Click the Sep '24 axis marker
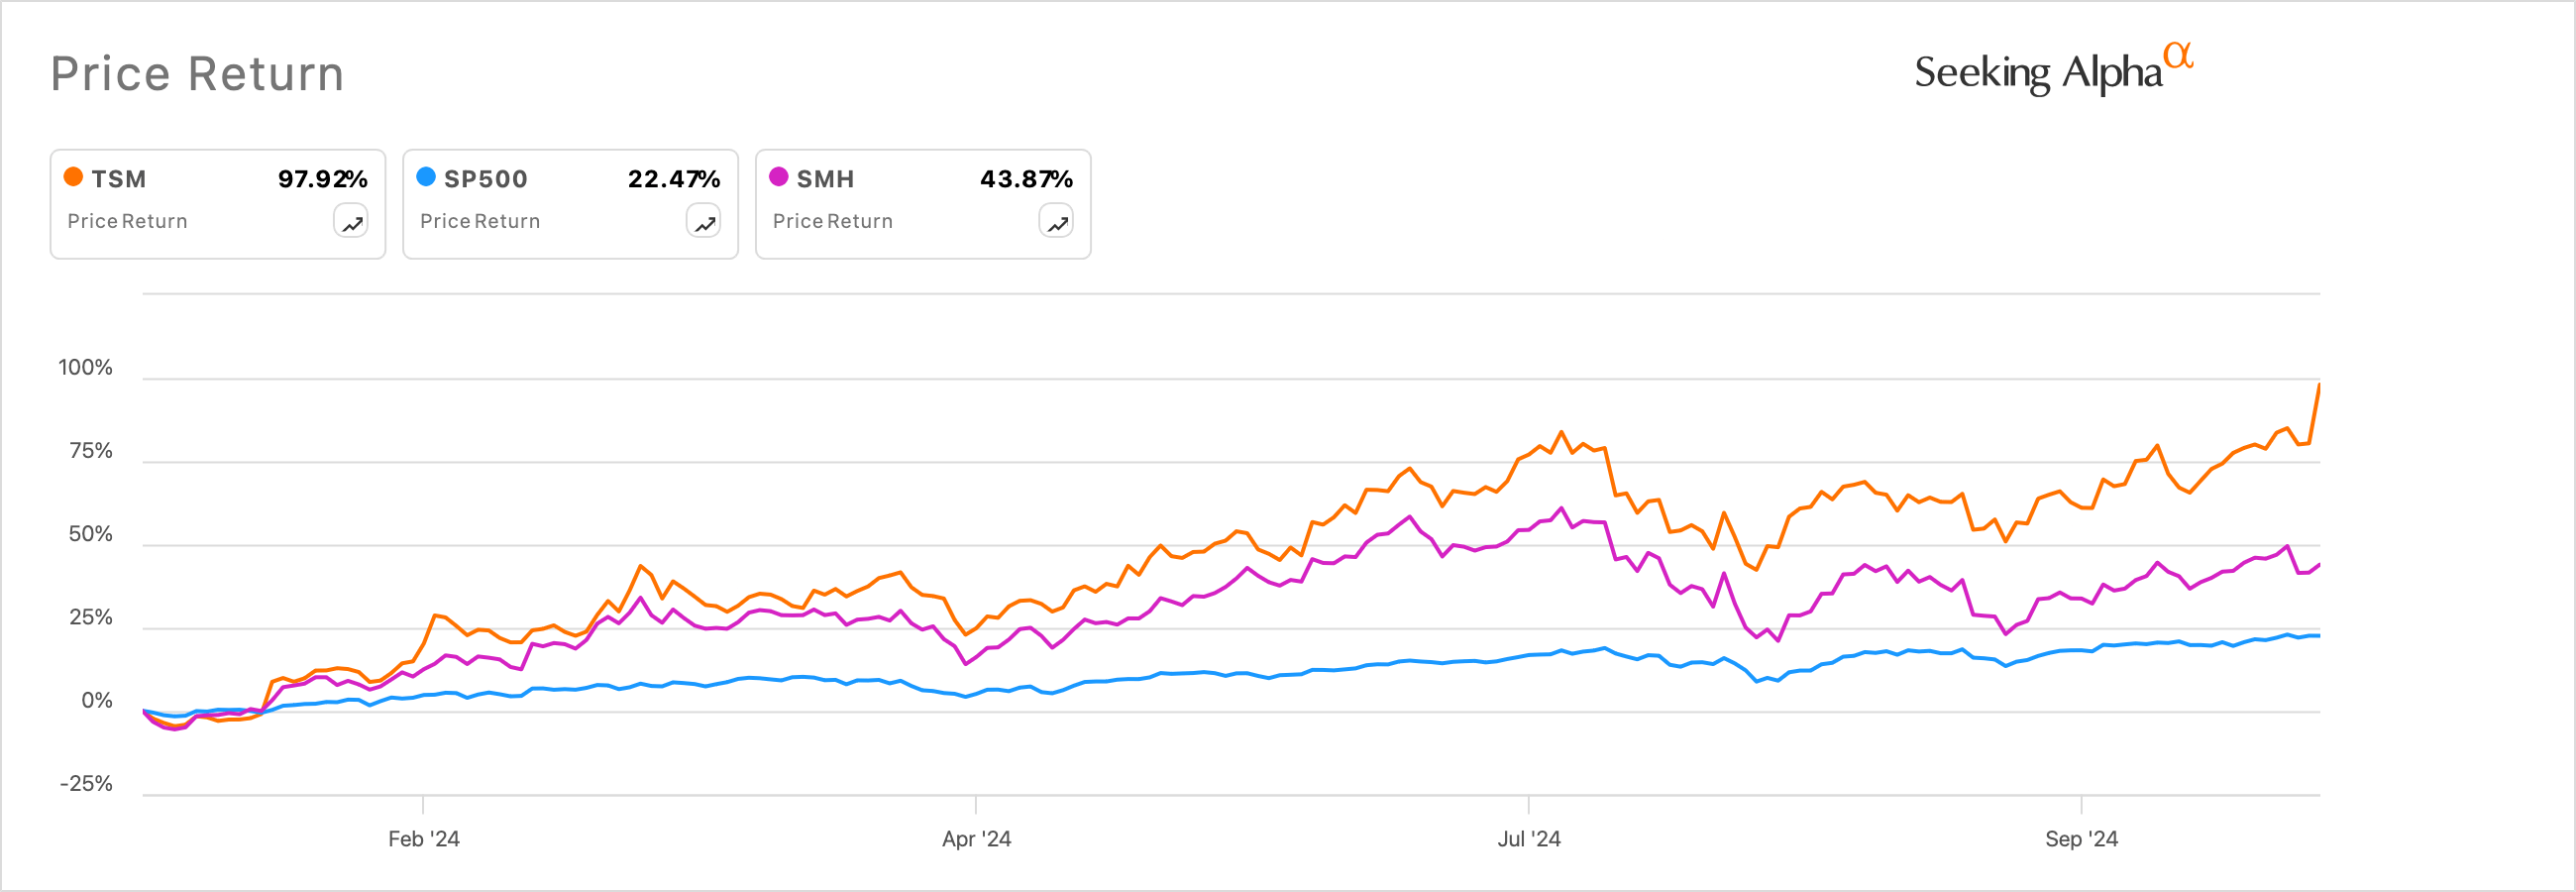 pyautogui.click(x=2081, y=839)
